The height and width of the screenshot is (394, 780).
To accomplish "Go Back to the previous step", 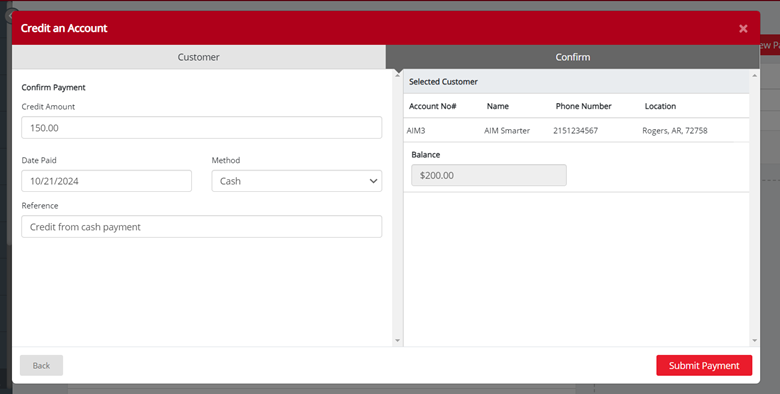I will pyautogui.click(x=41, y=366).
